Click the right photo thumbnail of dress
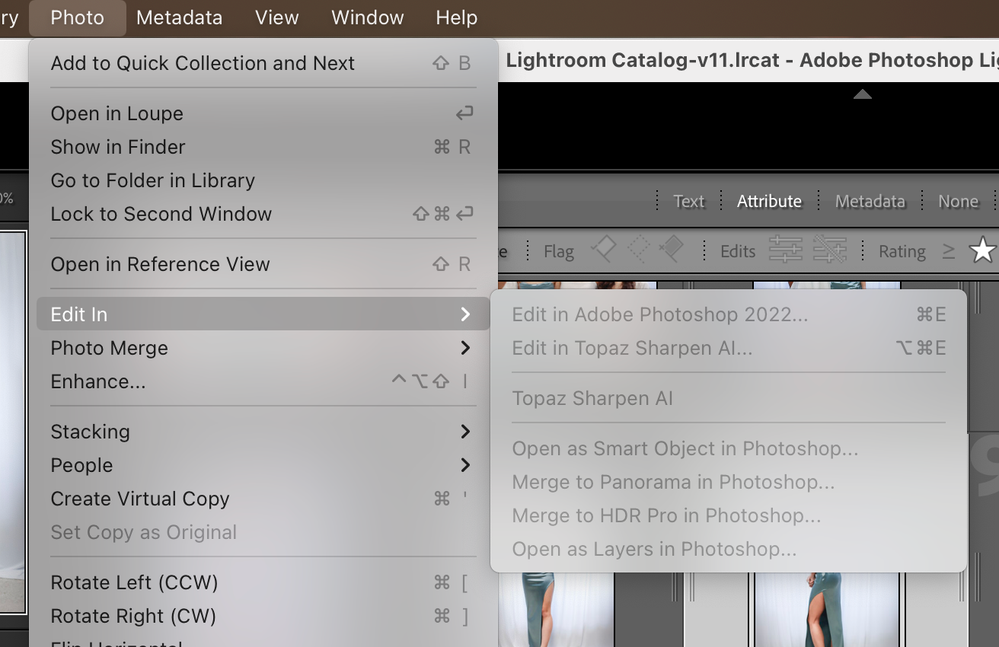 coord(825,608)
